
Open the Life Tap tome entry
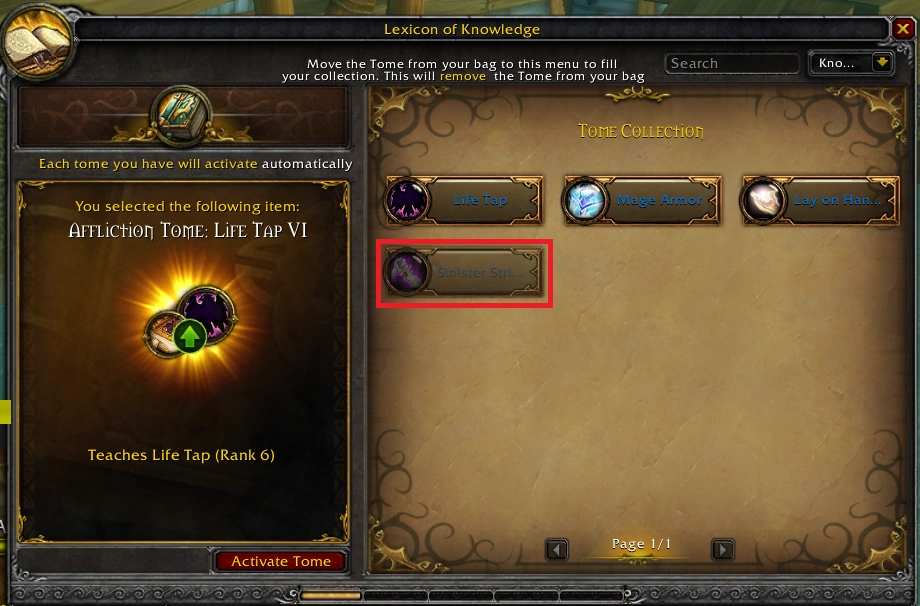tap(464, 200)
